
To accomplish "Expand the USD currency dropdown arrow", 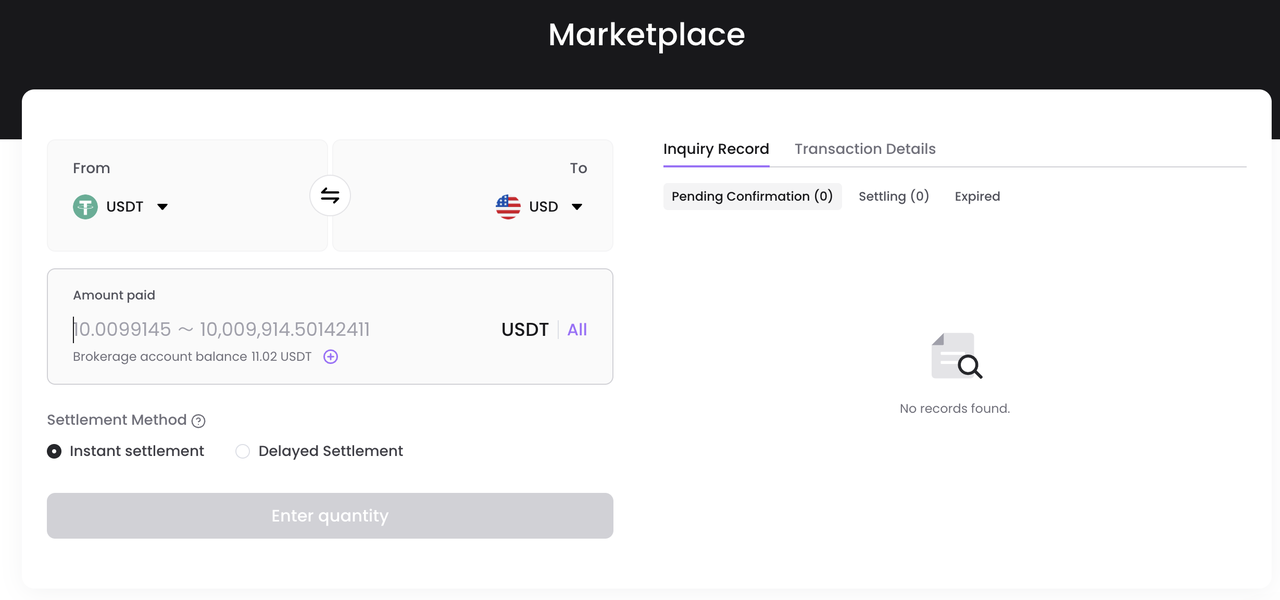I will (577, 207).
